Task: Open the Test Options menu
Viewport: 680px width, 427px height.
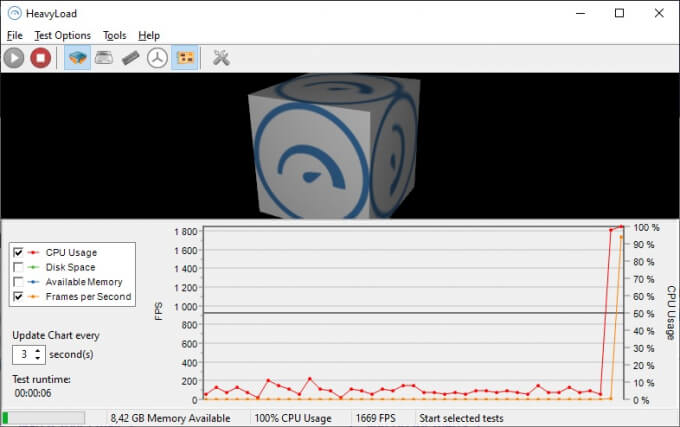Action: tap(63, 36)
